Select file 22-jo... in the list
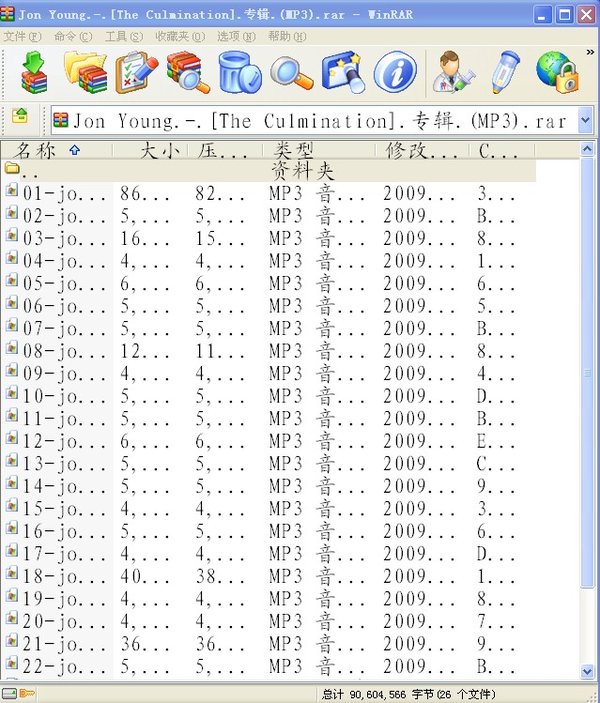The height and width of the screenshot is (703, 600). point(268,666)
